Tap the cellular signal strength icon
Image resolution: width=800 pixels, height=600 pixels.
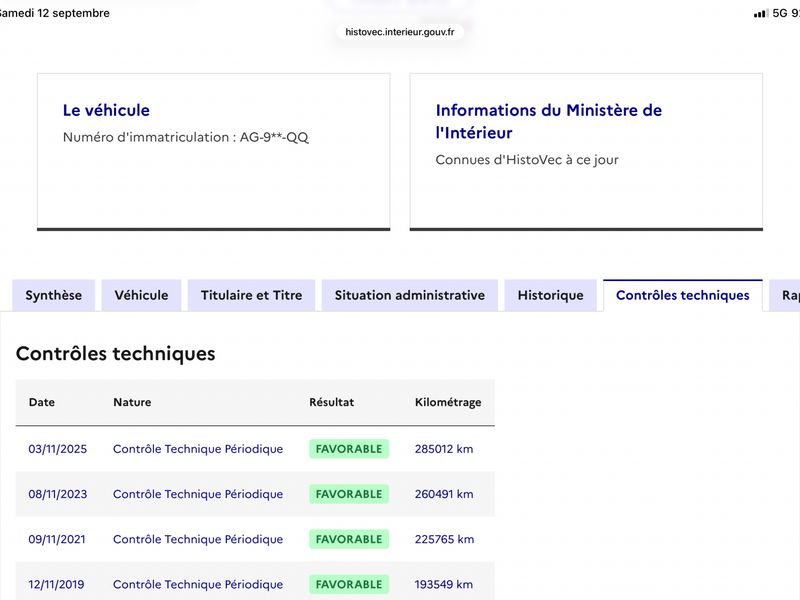click(761, 13)
